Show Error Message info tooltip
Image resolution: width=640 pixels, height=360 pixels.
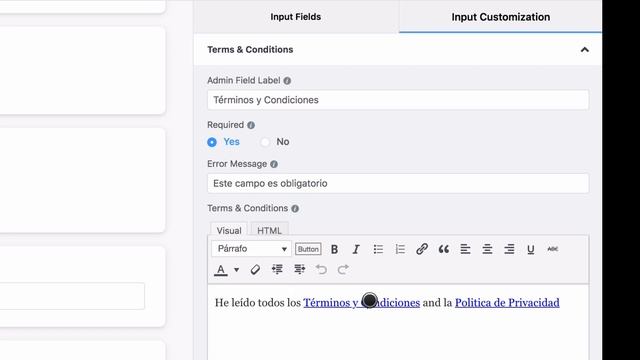point(274,164)
